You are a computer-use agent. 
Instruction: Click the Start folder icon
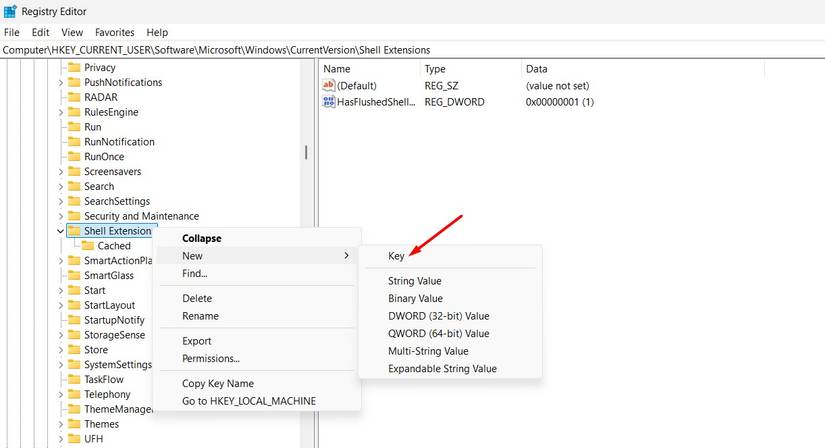coord(74,290)
